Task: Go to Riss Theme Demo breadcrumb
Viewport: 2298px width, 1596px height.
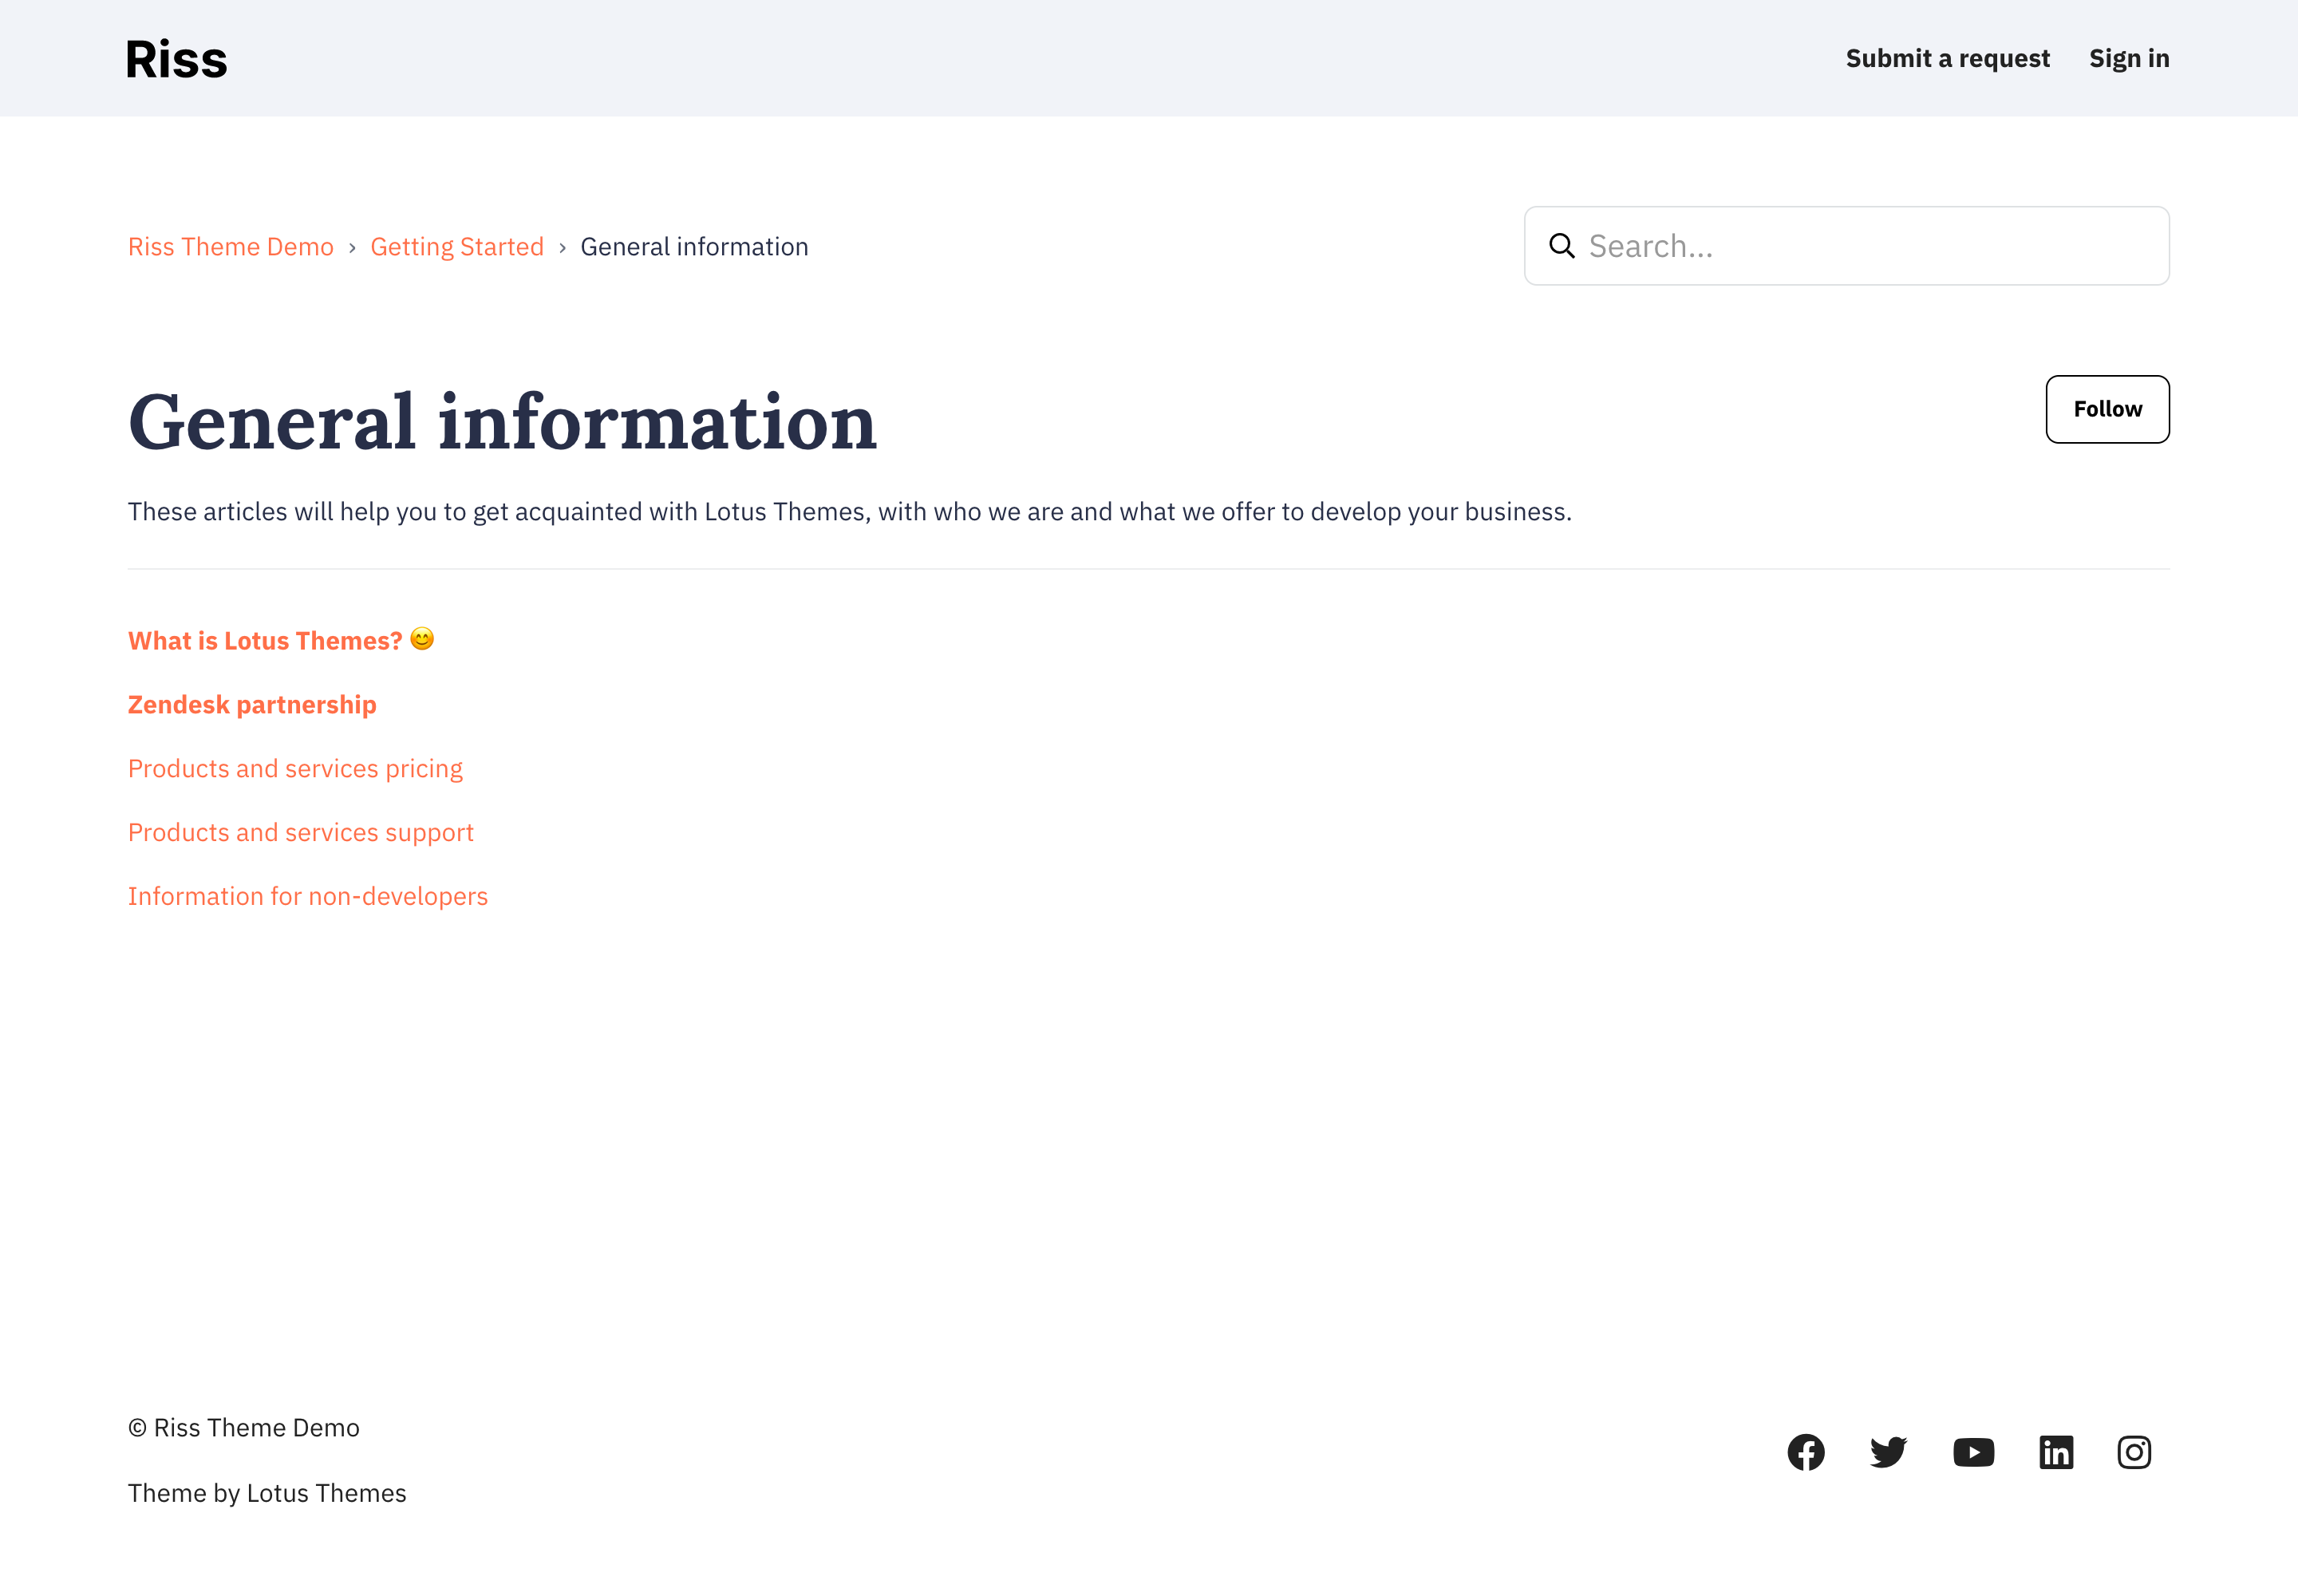Action: [x=231, y=247]
